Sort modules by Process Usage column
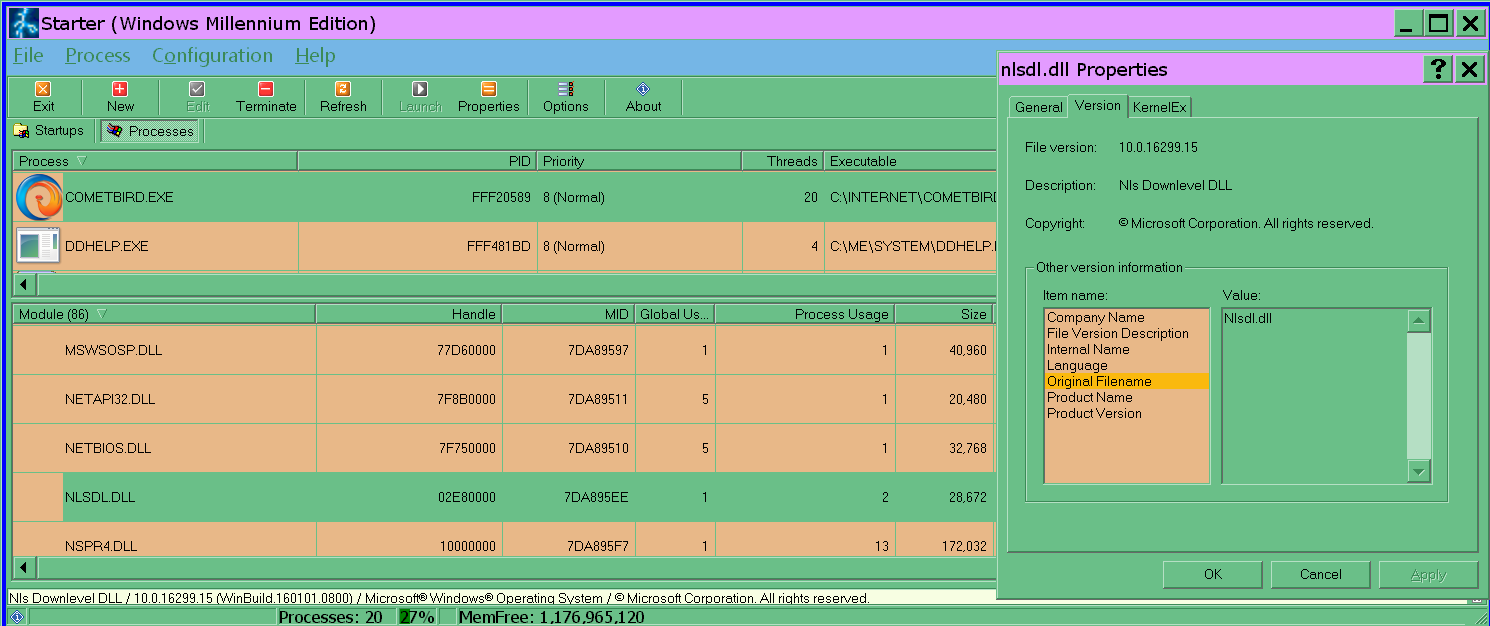The image size is (1490, 626). [x=805, y=314]
